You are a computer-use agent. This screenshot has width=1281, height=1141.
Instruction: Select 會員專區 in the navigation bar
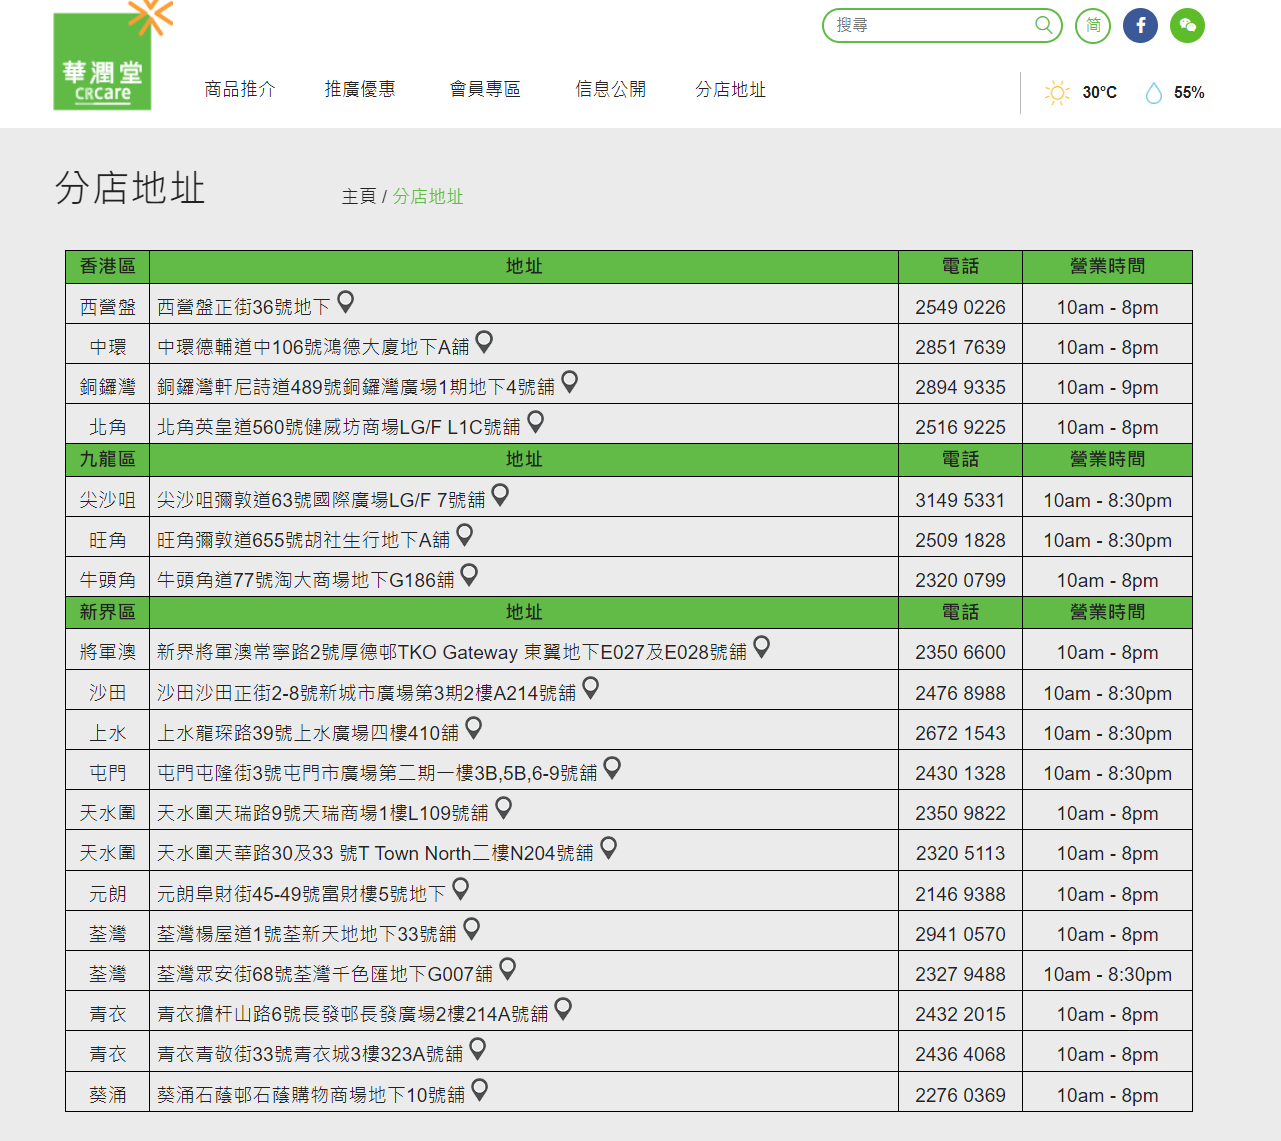(485, 90)
